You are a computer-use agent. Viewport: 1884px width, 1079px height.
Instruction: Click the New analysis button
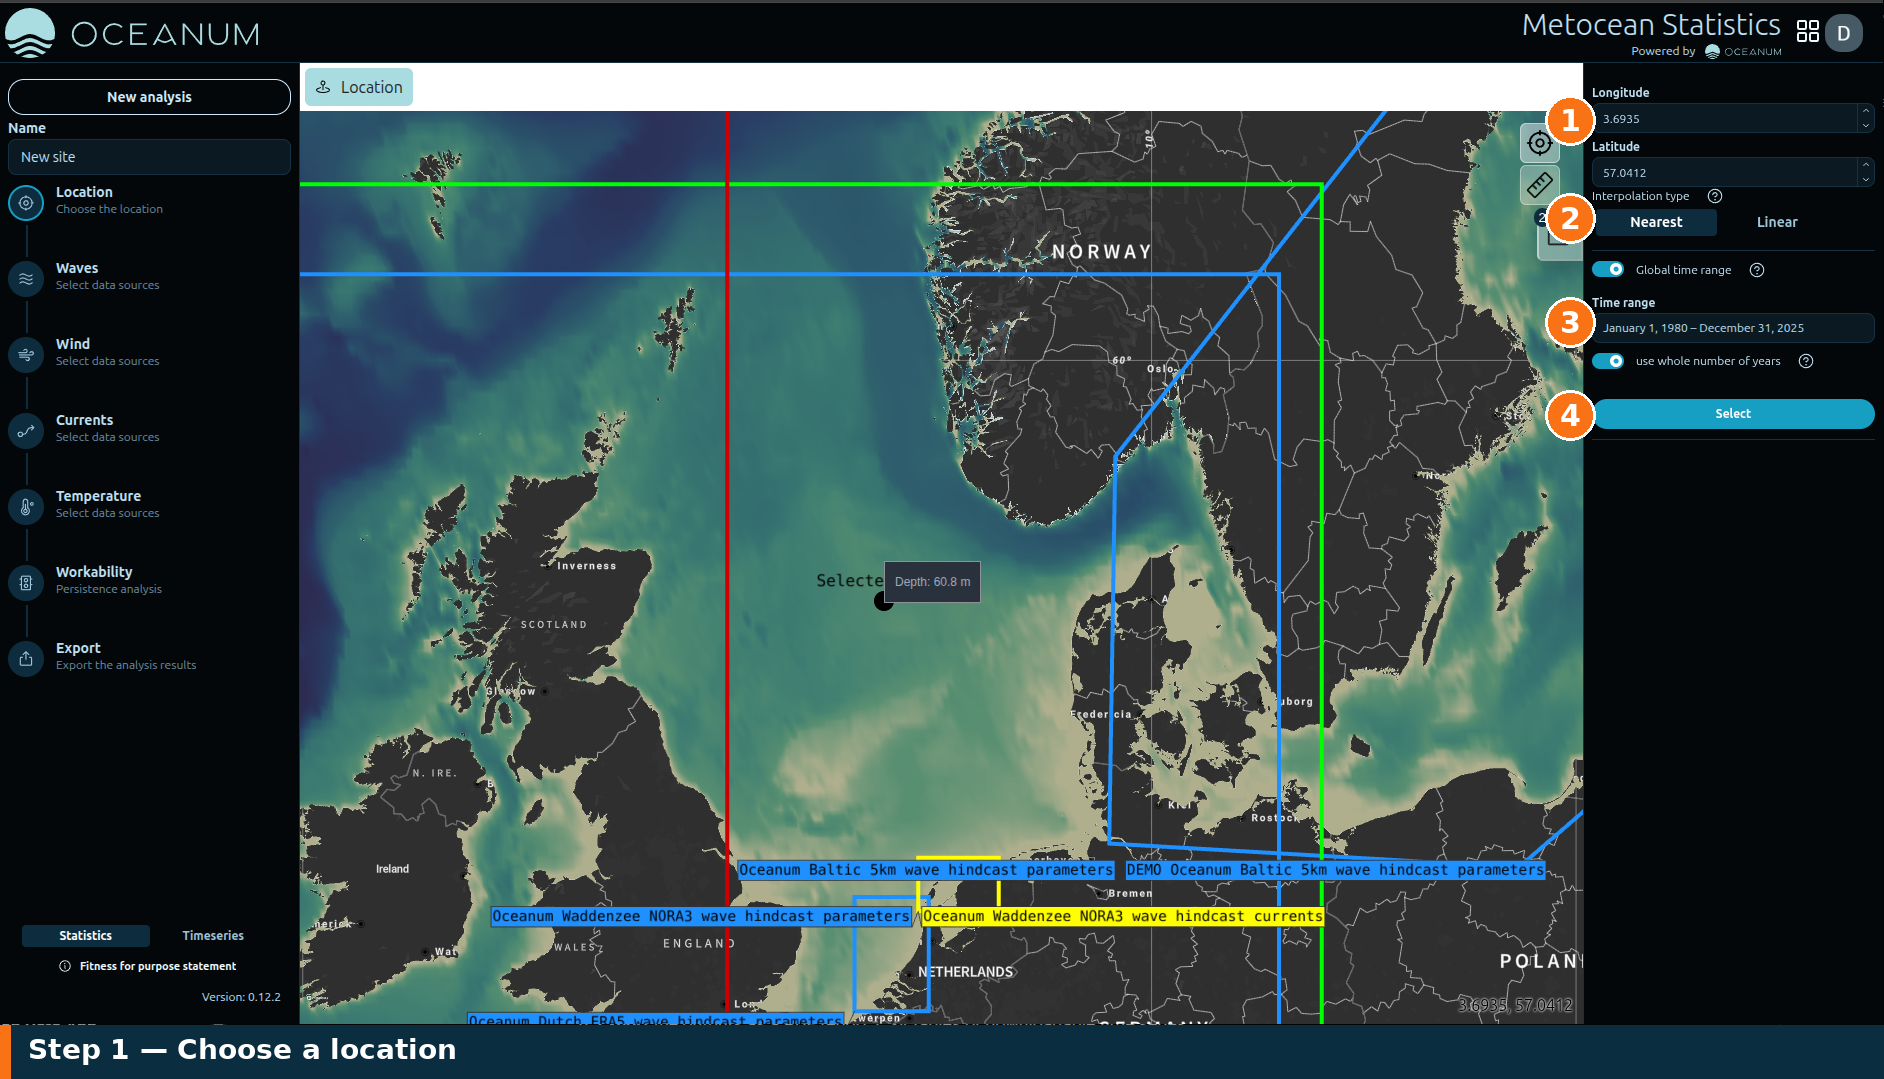149,97
